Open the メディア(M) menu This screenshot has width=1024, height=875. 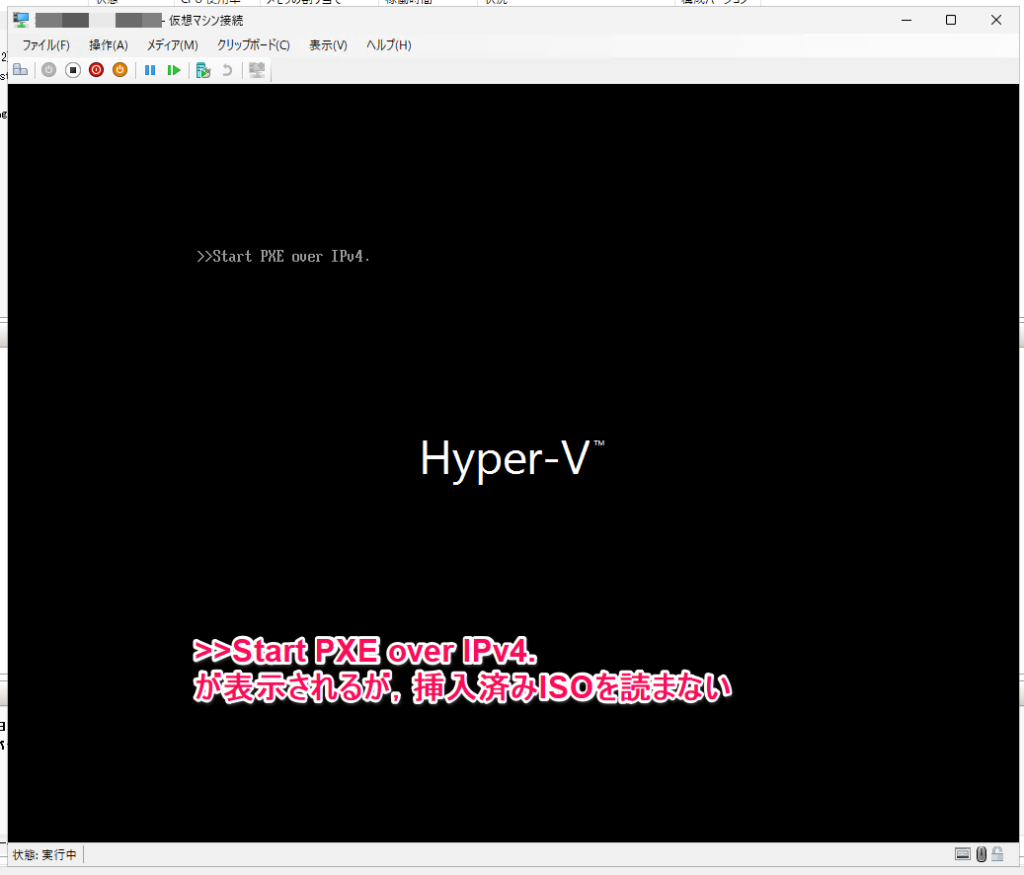pyautogui.click(x=172, y=45)
